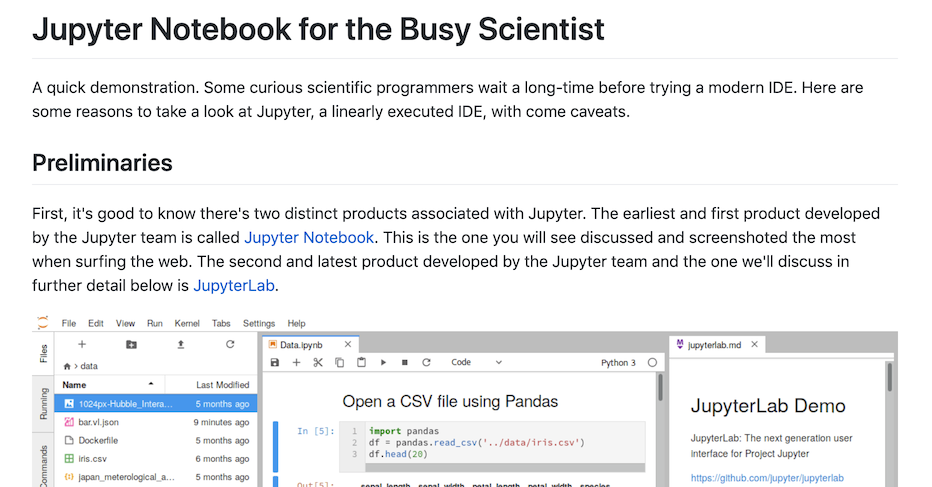
Task: Sort files by the Name column header
Action: click(109, 385)
